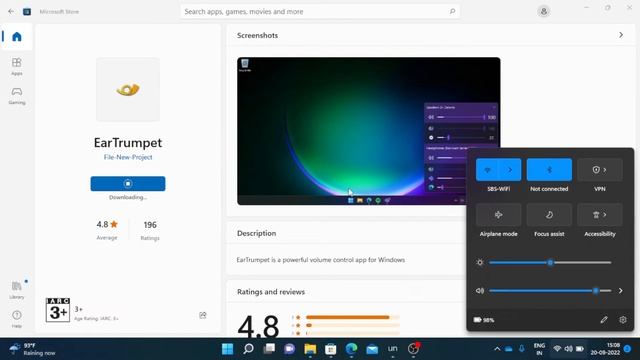Launch Microsoft Edge from the taskbar
The image size is (640, 360).
tap(351, 349)
